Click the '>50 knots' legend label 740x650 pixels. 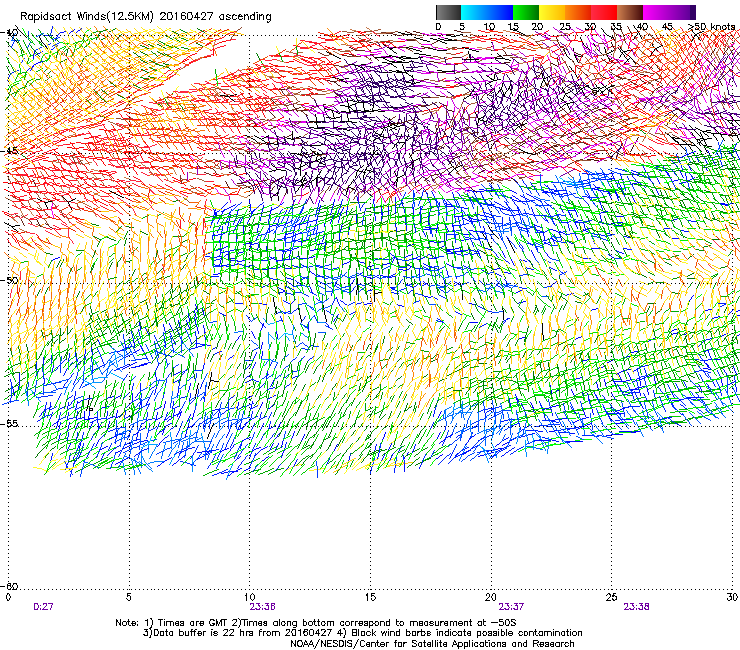[711, 26]
